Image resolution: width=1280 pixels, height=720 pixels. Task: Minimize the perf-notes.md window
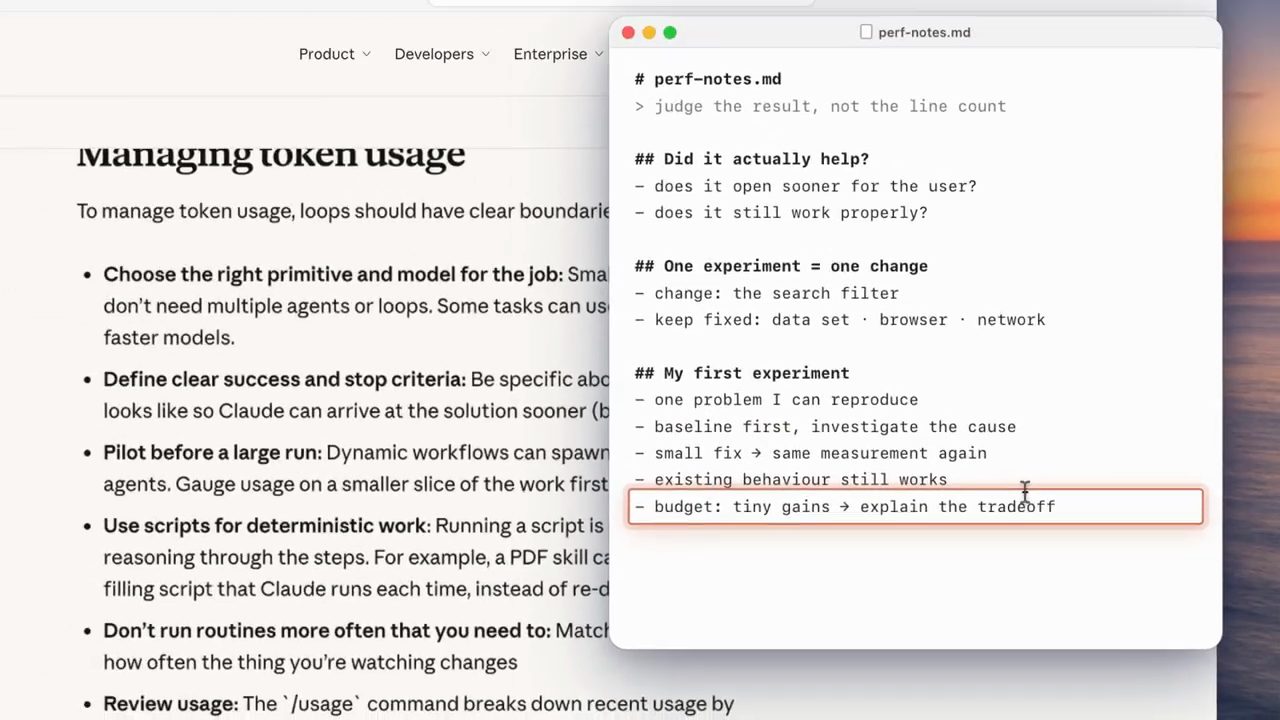point(649,33)
